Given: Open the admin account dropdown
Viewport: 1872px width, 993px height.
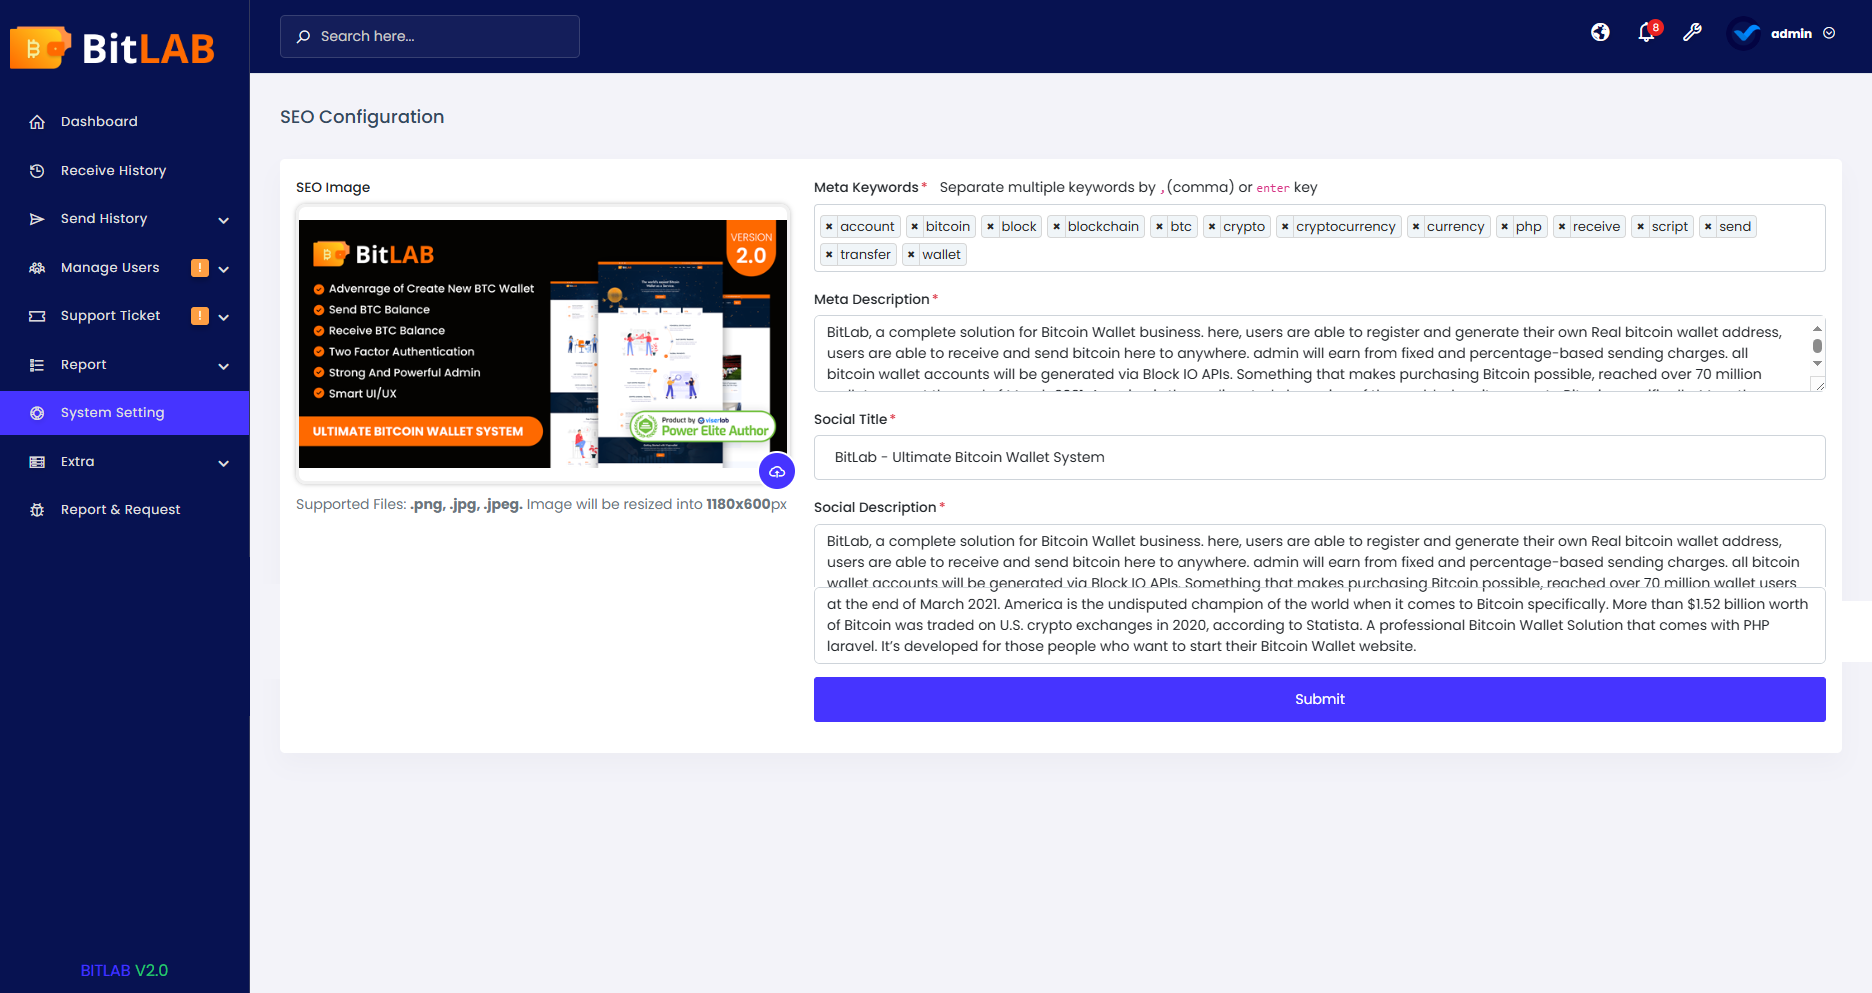Looking at the screenshot, I should click(1789, 32).
